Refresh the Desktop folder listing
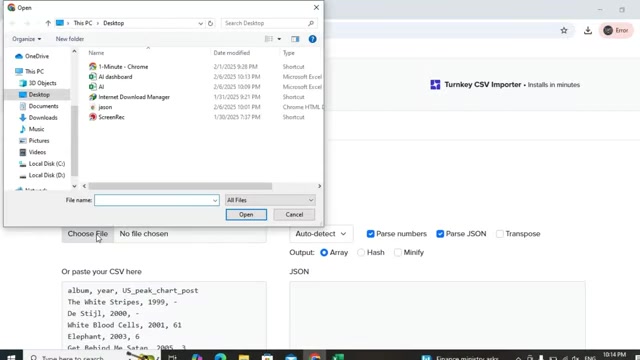Screen dimensions: 640x360 [x=210, y=23]
